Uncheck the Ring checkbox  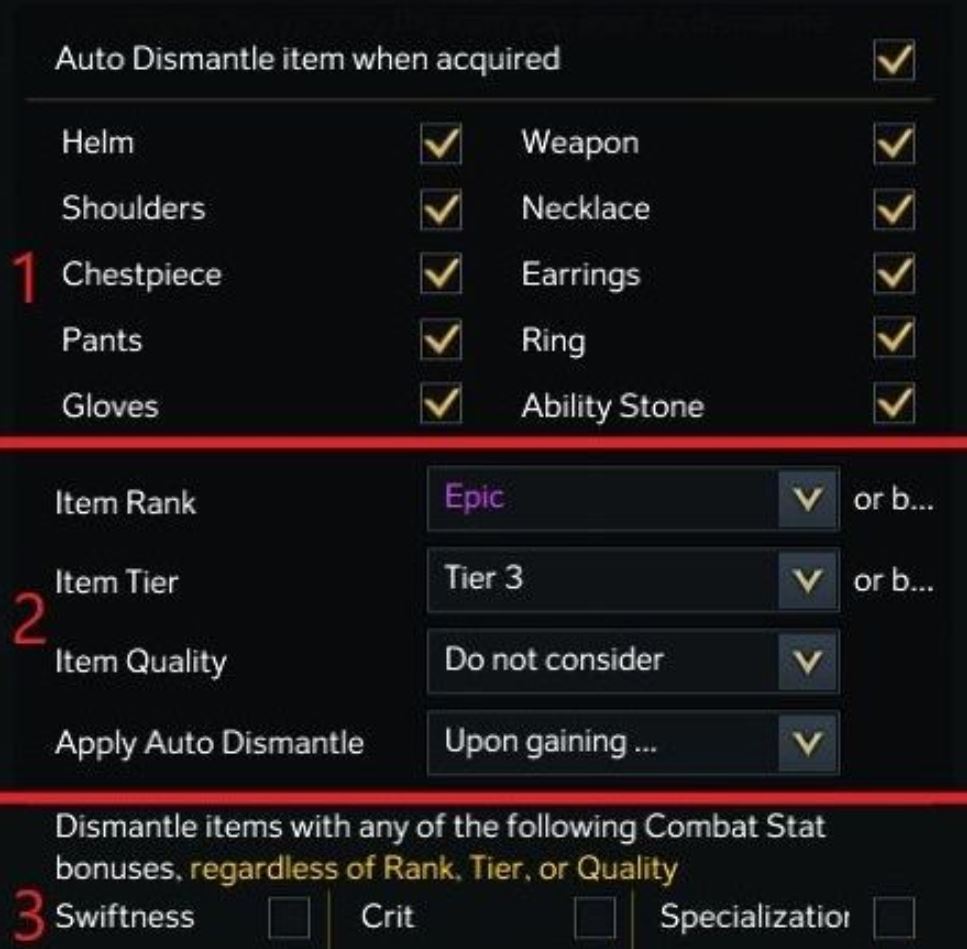892,342
